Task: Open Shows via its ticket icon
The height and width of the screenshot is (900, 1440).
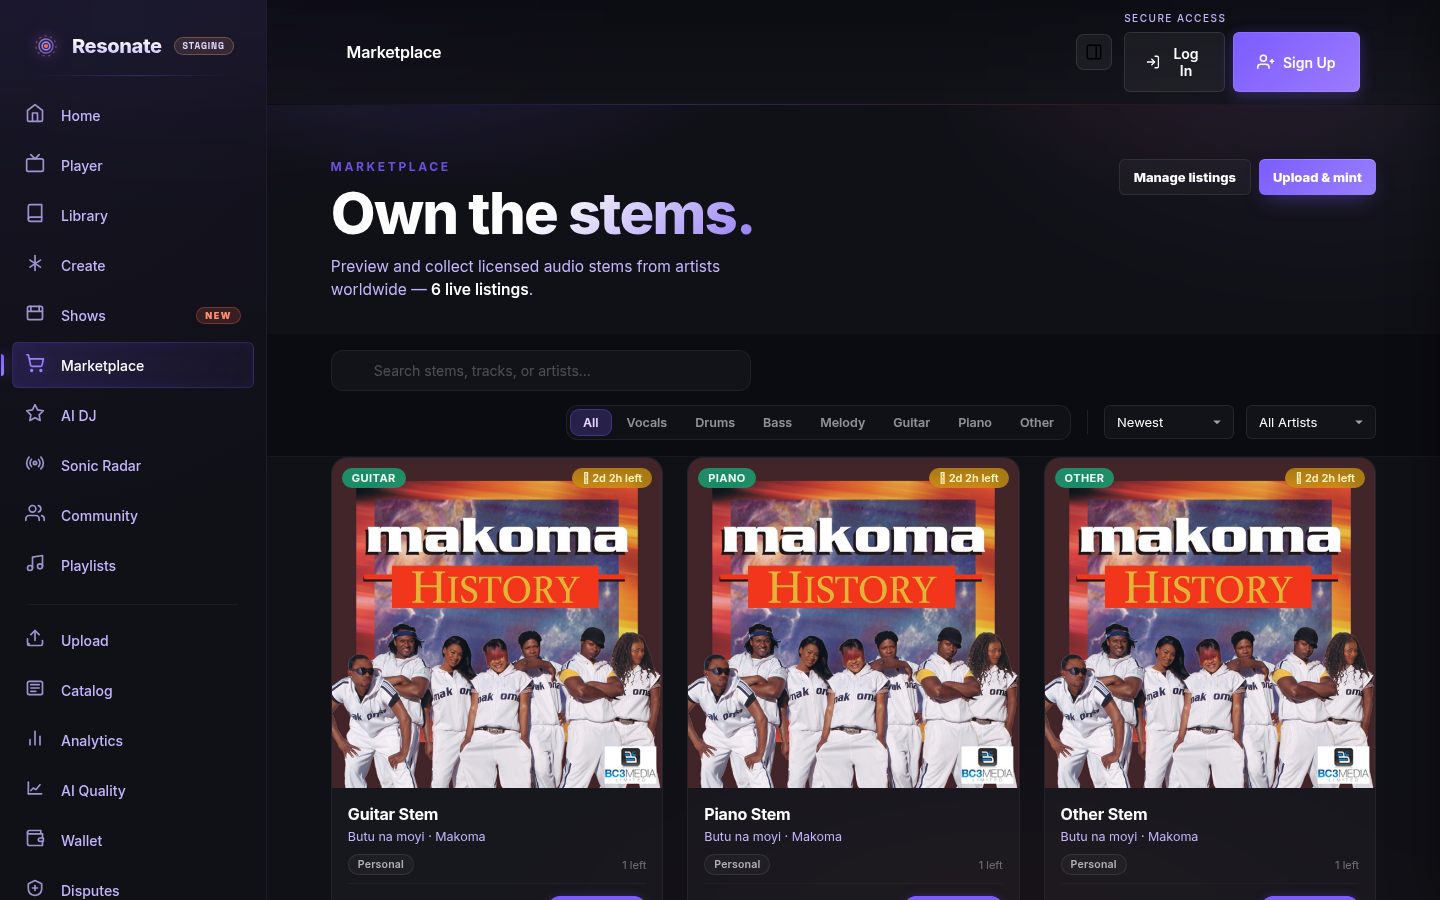Action: (35, 313)
